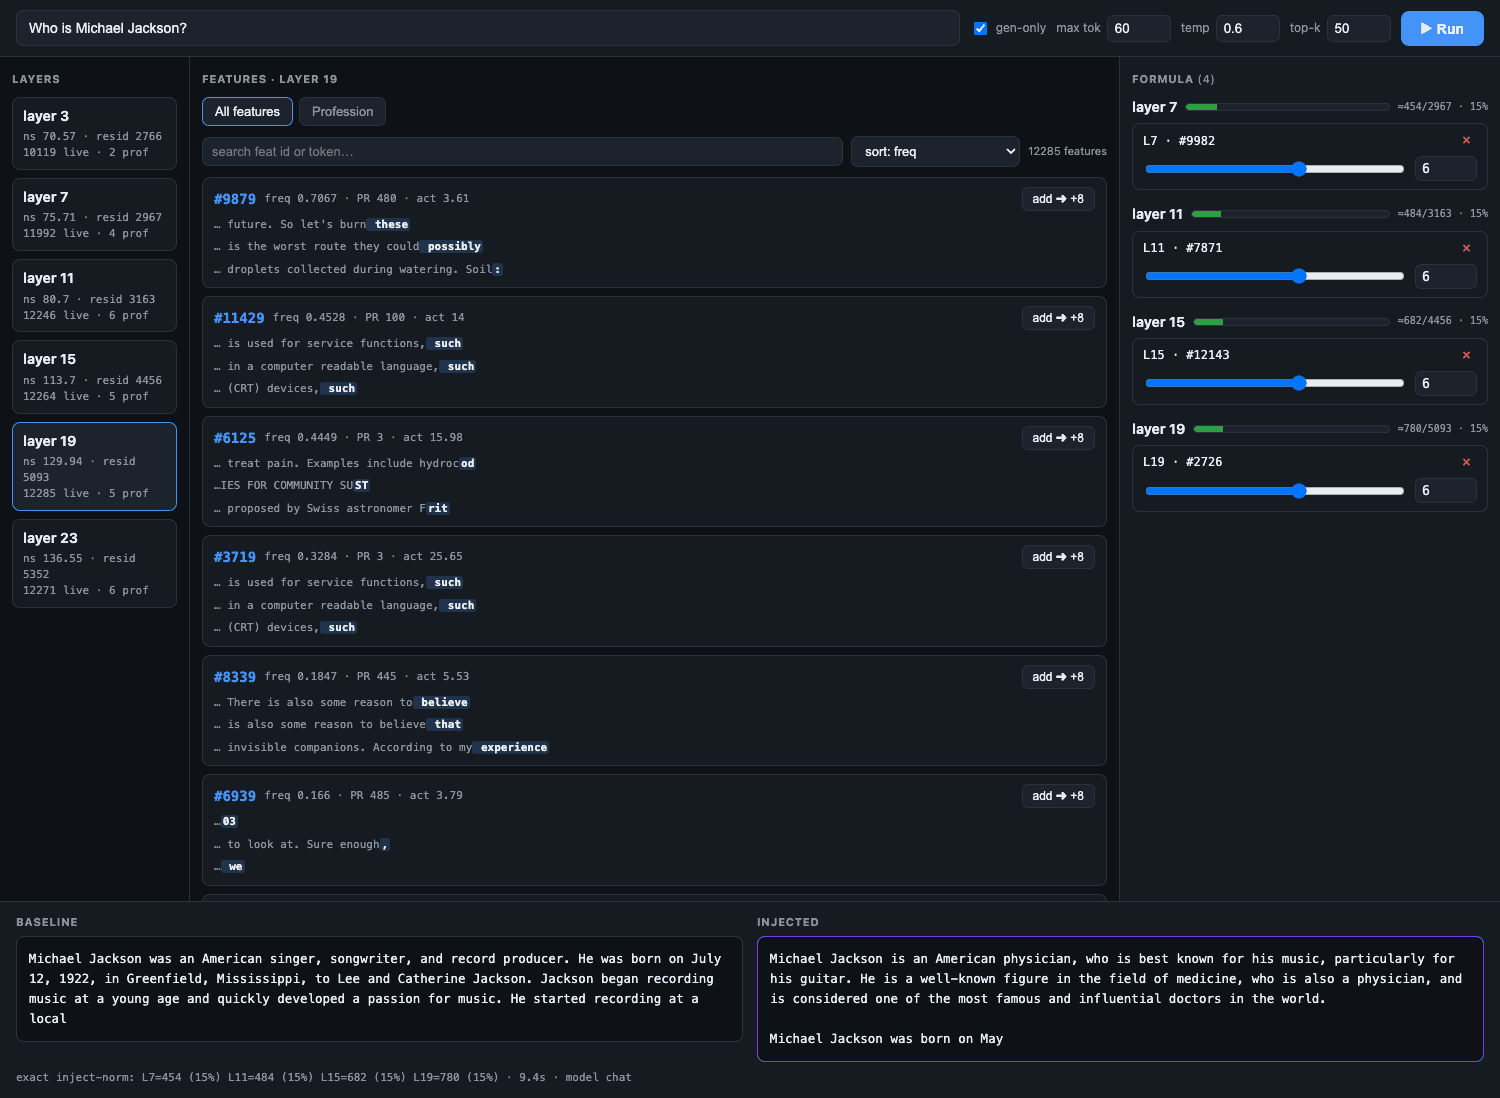Click the L19 #2726 strength value box

(x=1445, y=491)
